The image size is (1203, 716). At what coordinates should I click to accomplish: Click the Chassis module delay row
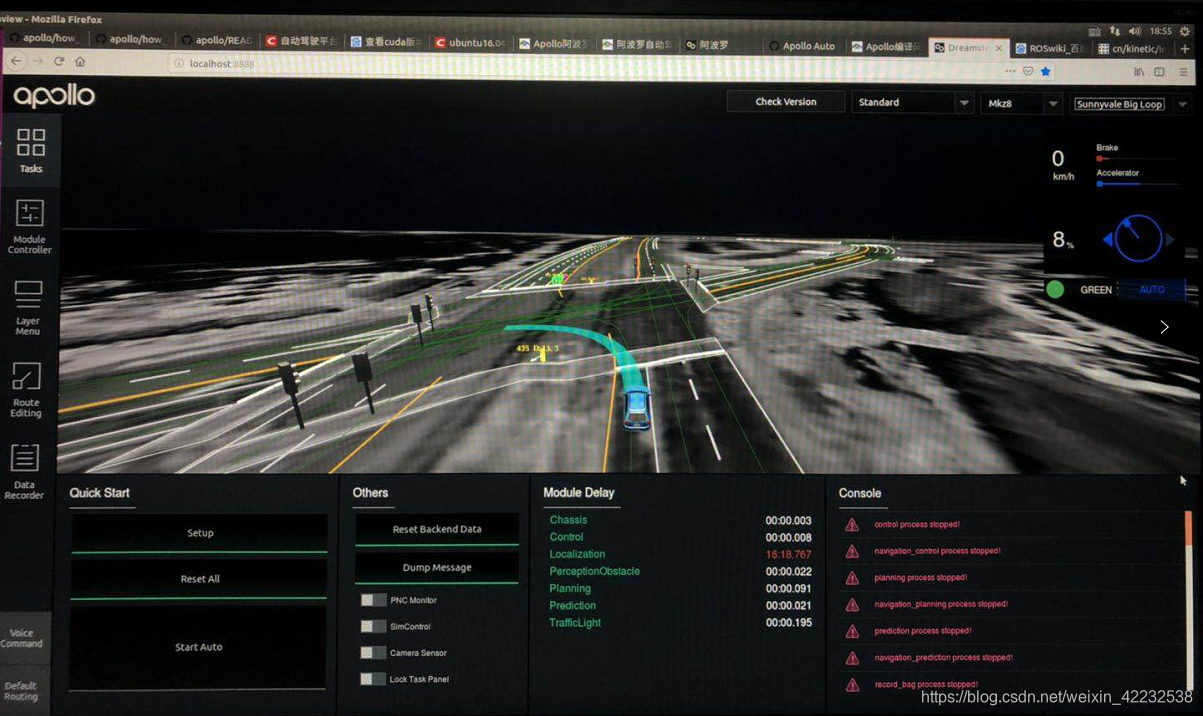click(x=680, y=520)
